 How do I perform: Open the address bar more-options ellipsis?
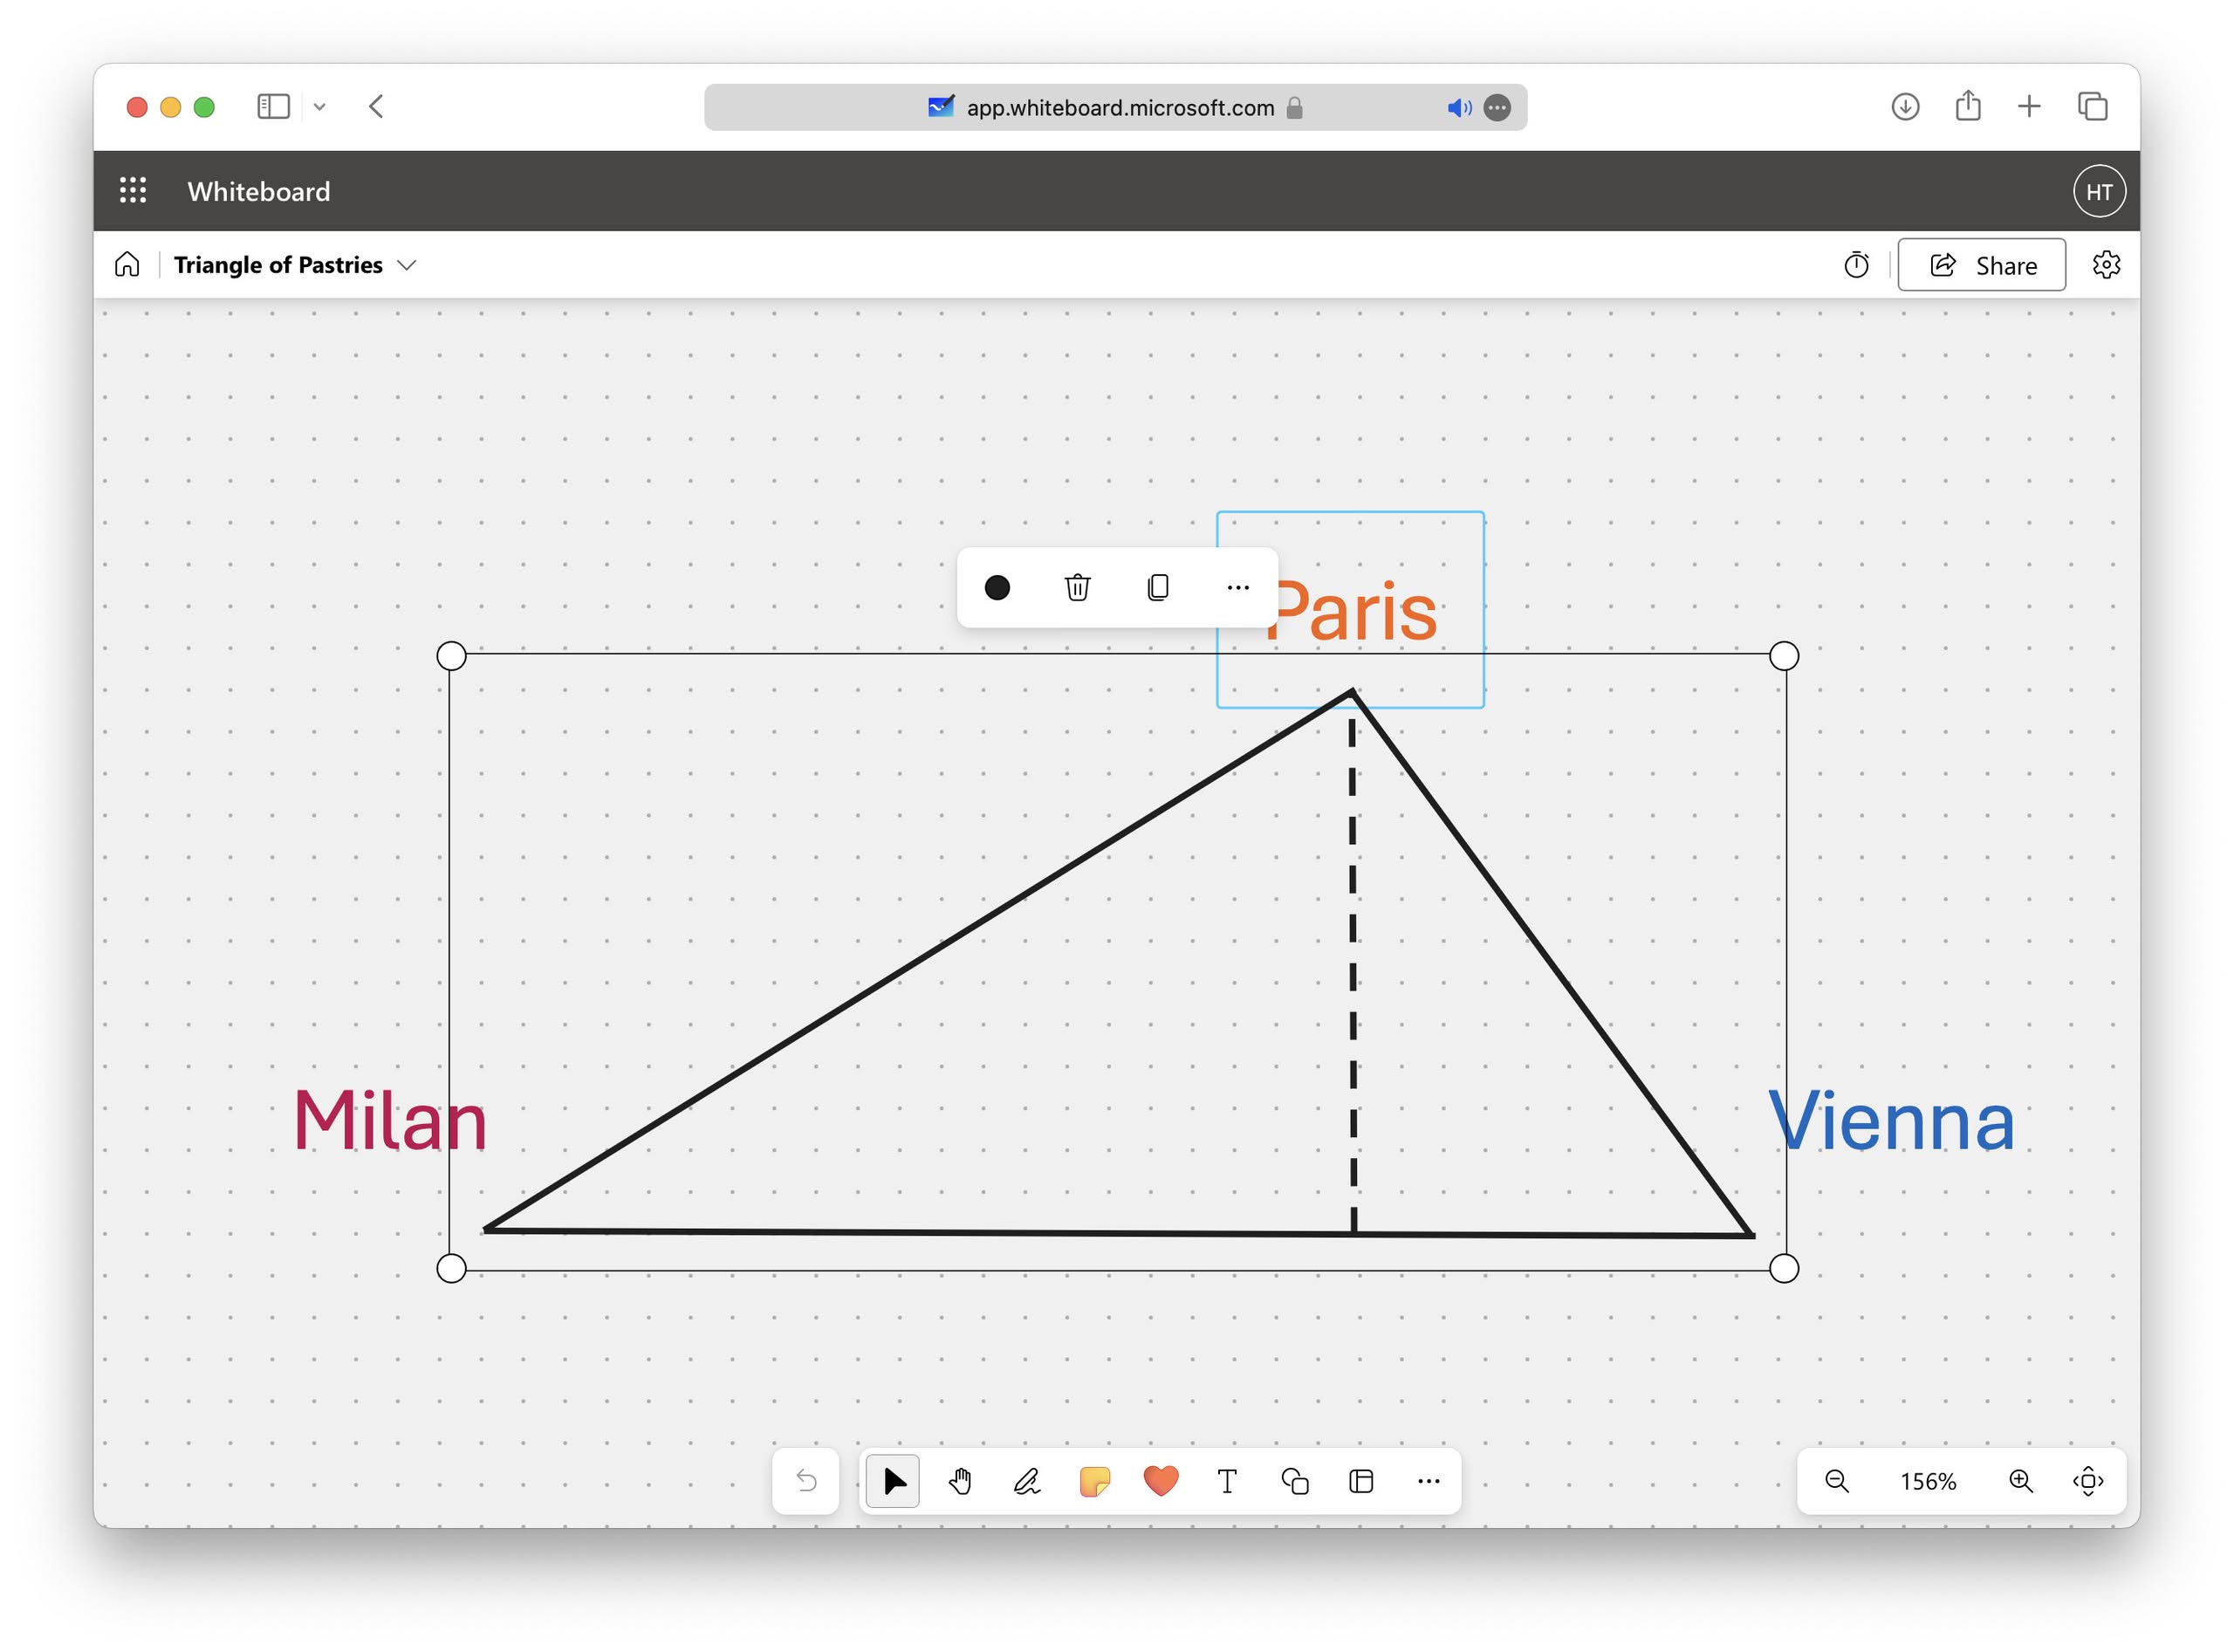click(x=1496, y=107)
